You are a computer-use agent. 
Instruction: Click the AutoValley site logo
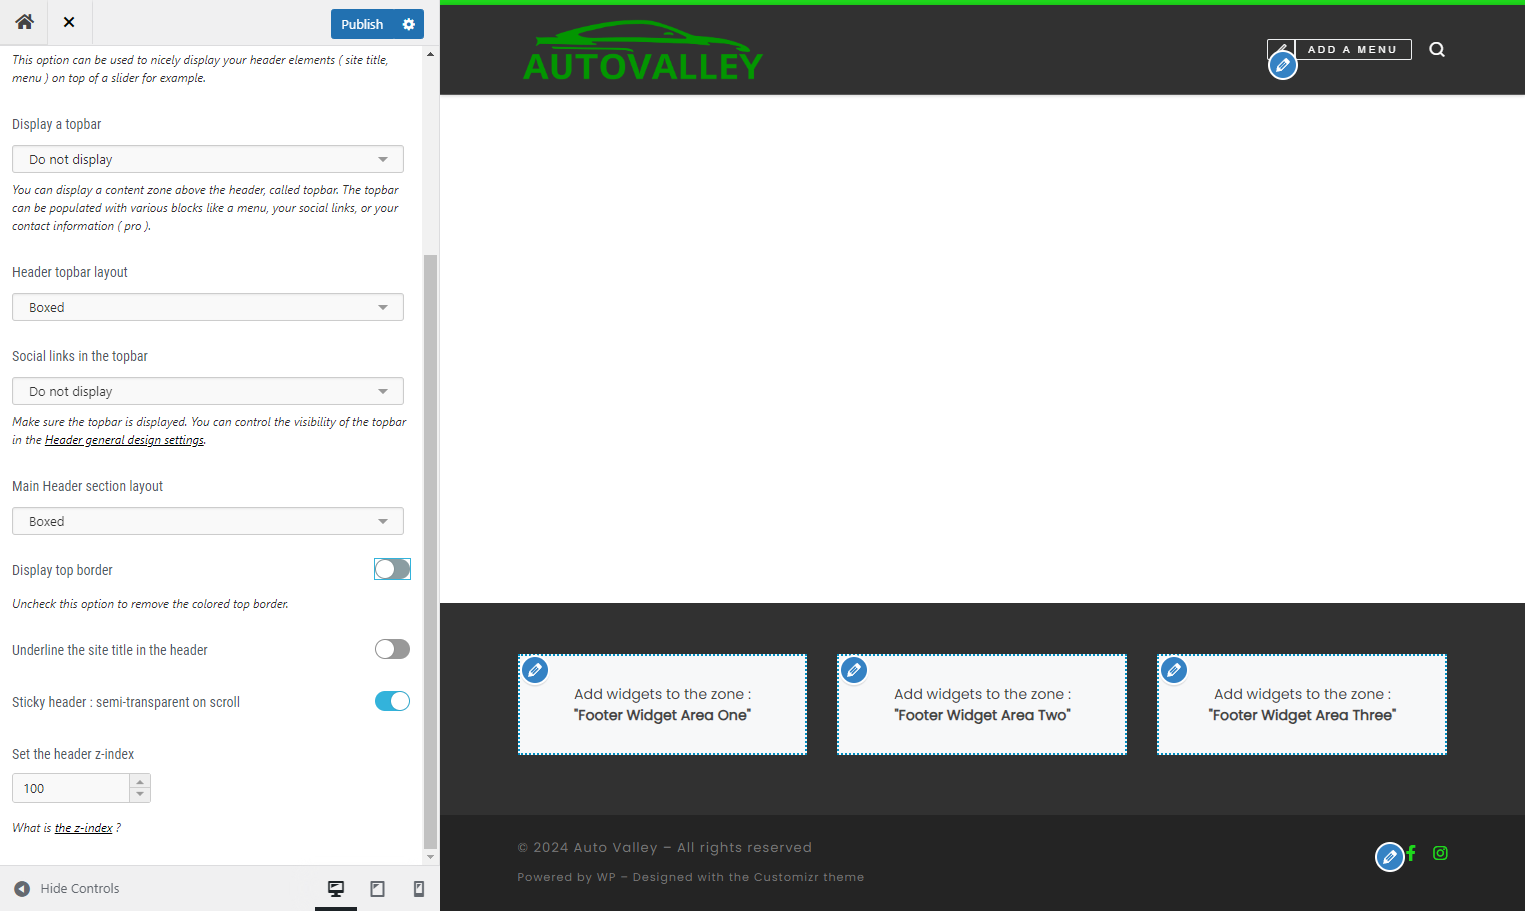pyautogui.click(x=643, y=51)
